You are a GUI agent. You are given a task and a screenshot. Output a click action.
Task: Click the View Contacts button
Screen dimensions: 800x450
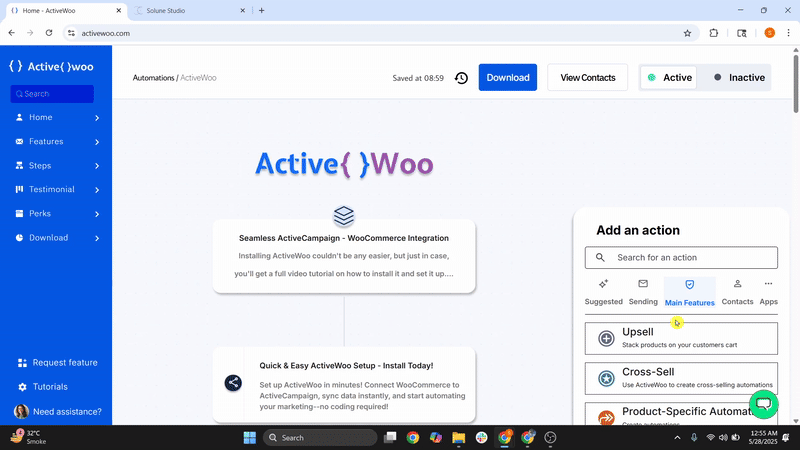coord(588,78)
